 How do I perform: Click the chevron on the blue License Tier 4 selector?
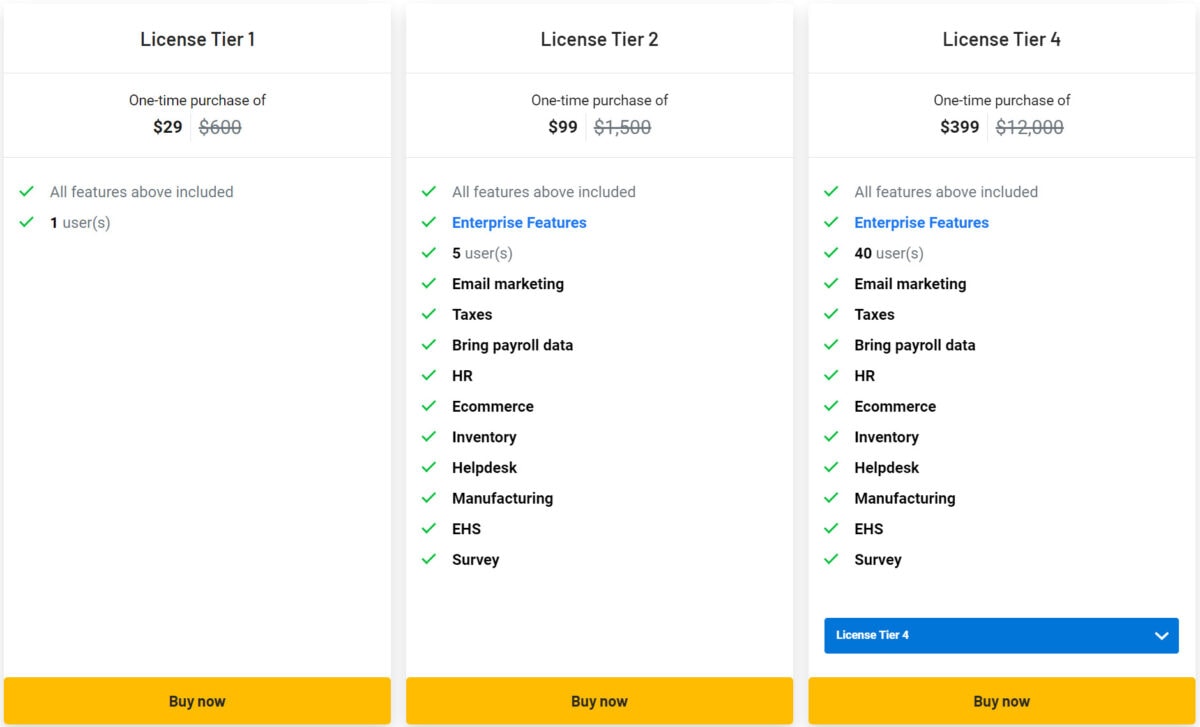(1161, 635)
